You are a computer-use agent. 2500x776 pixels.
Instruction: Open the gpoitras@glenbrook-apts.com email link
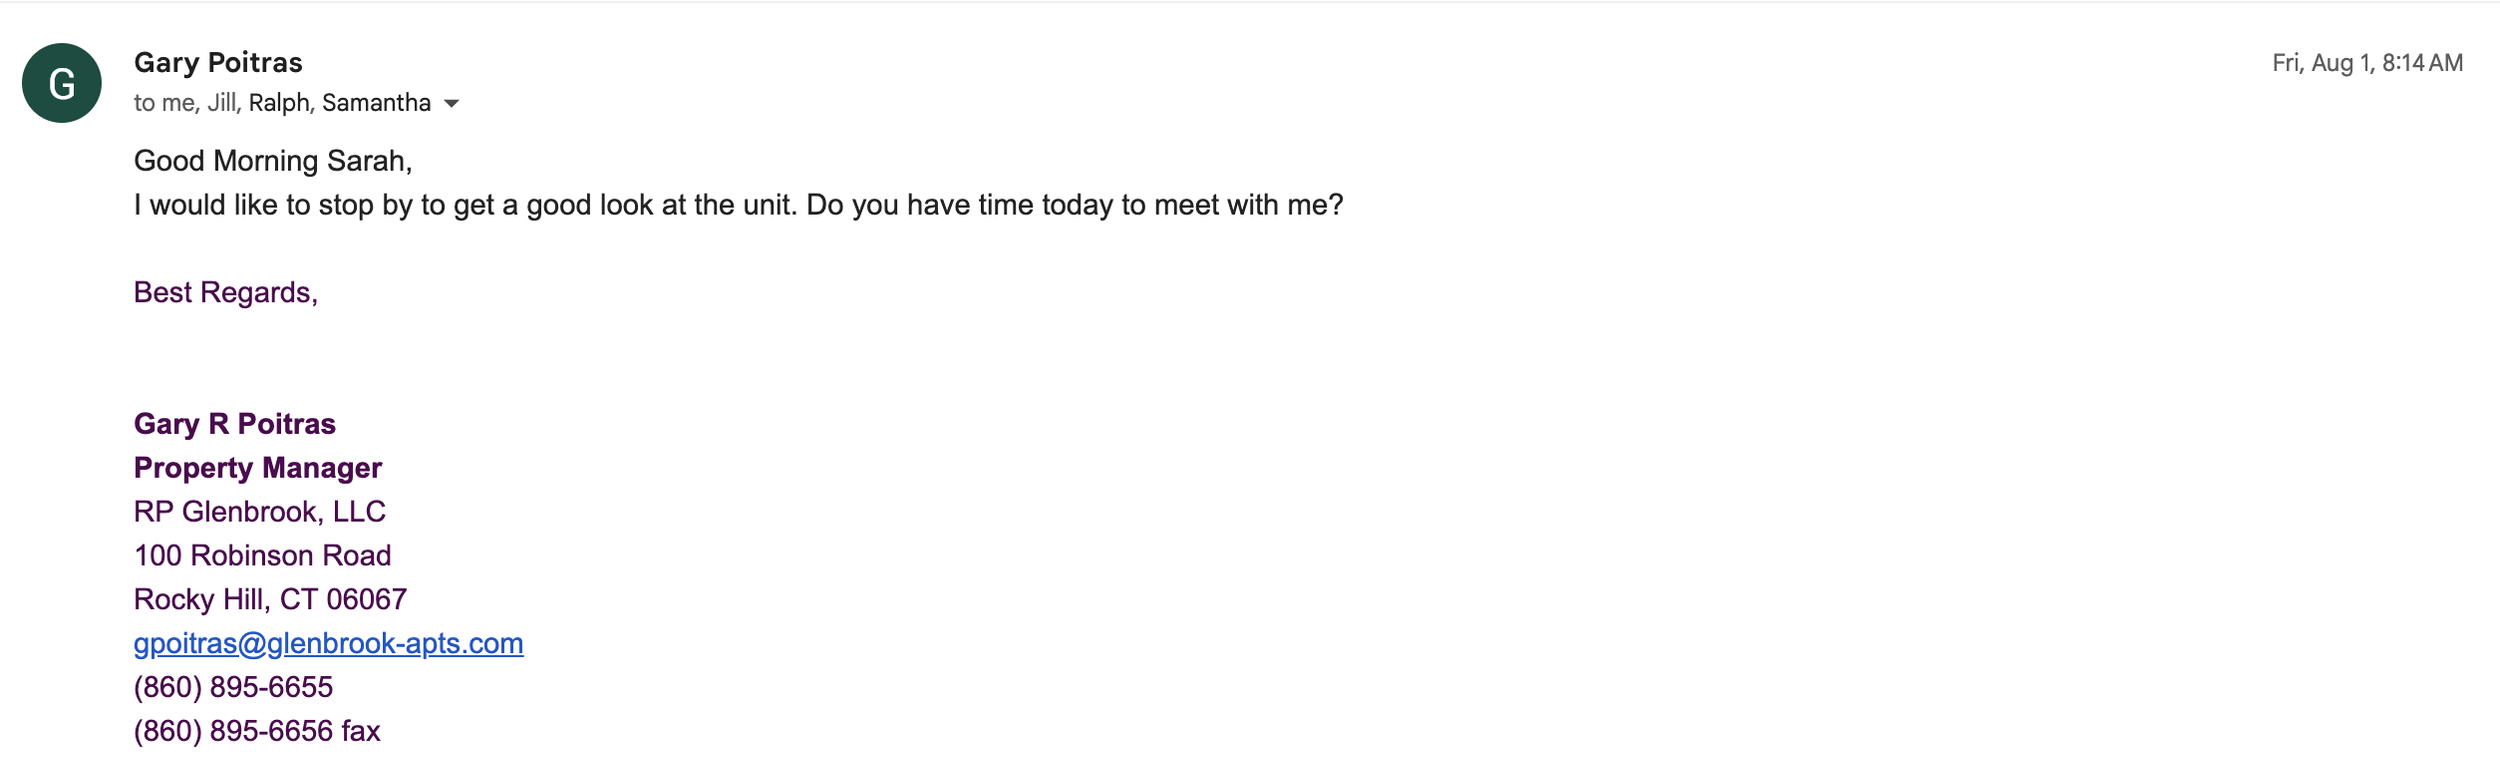(x=329, y=643)
